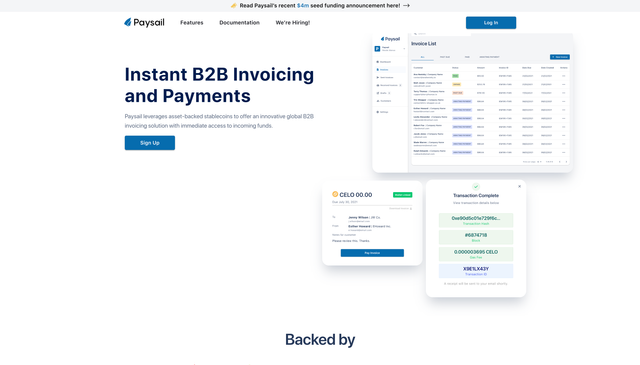Click the green Paid status badge in first row
640x365 pixels.
click(455, 76)
